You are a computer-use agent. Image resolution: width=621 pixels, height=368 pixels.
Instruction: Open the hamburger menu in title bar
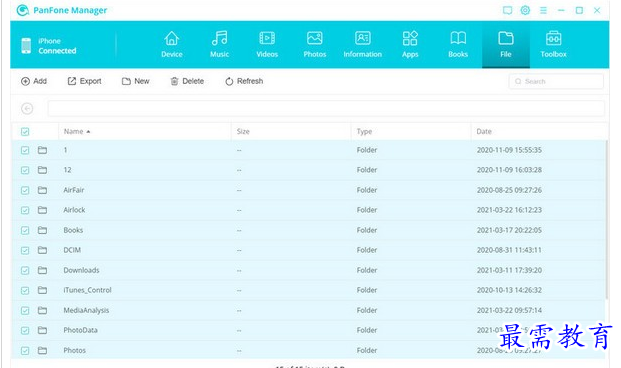(543, 10)
